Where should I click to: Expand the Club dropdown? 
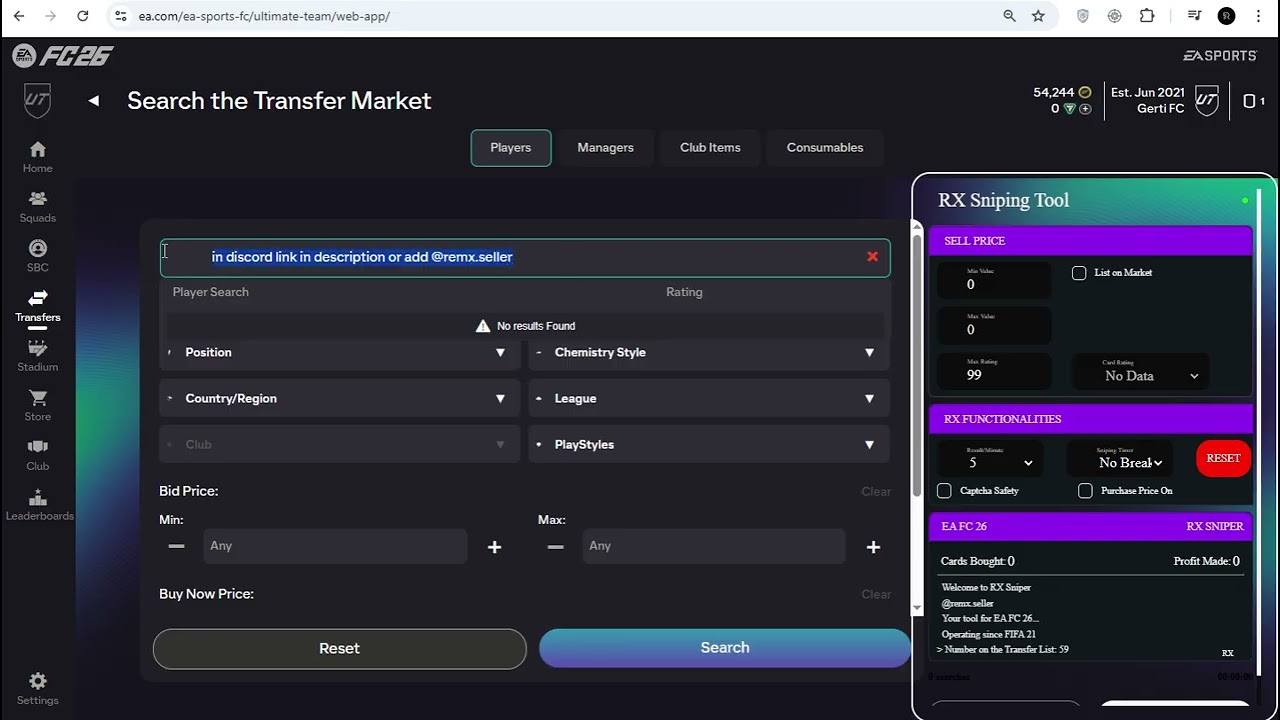click(340, 444)
